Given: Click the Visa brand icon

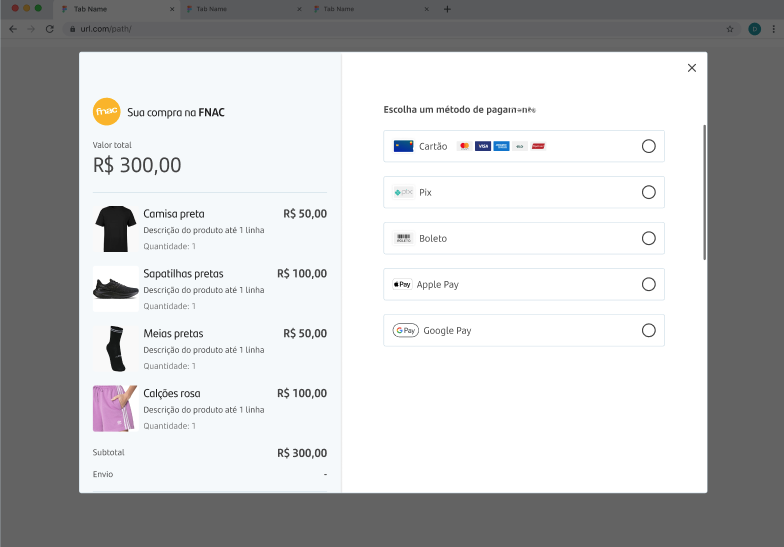Looking at the screenshot, I should [482, 146].
